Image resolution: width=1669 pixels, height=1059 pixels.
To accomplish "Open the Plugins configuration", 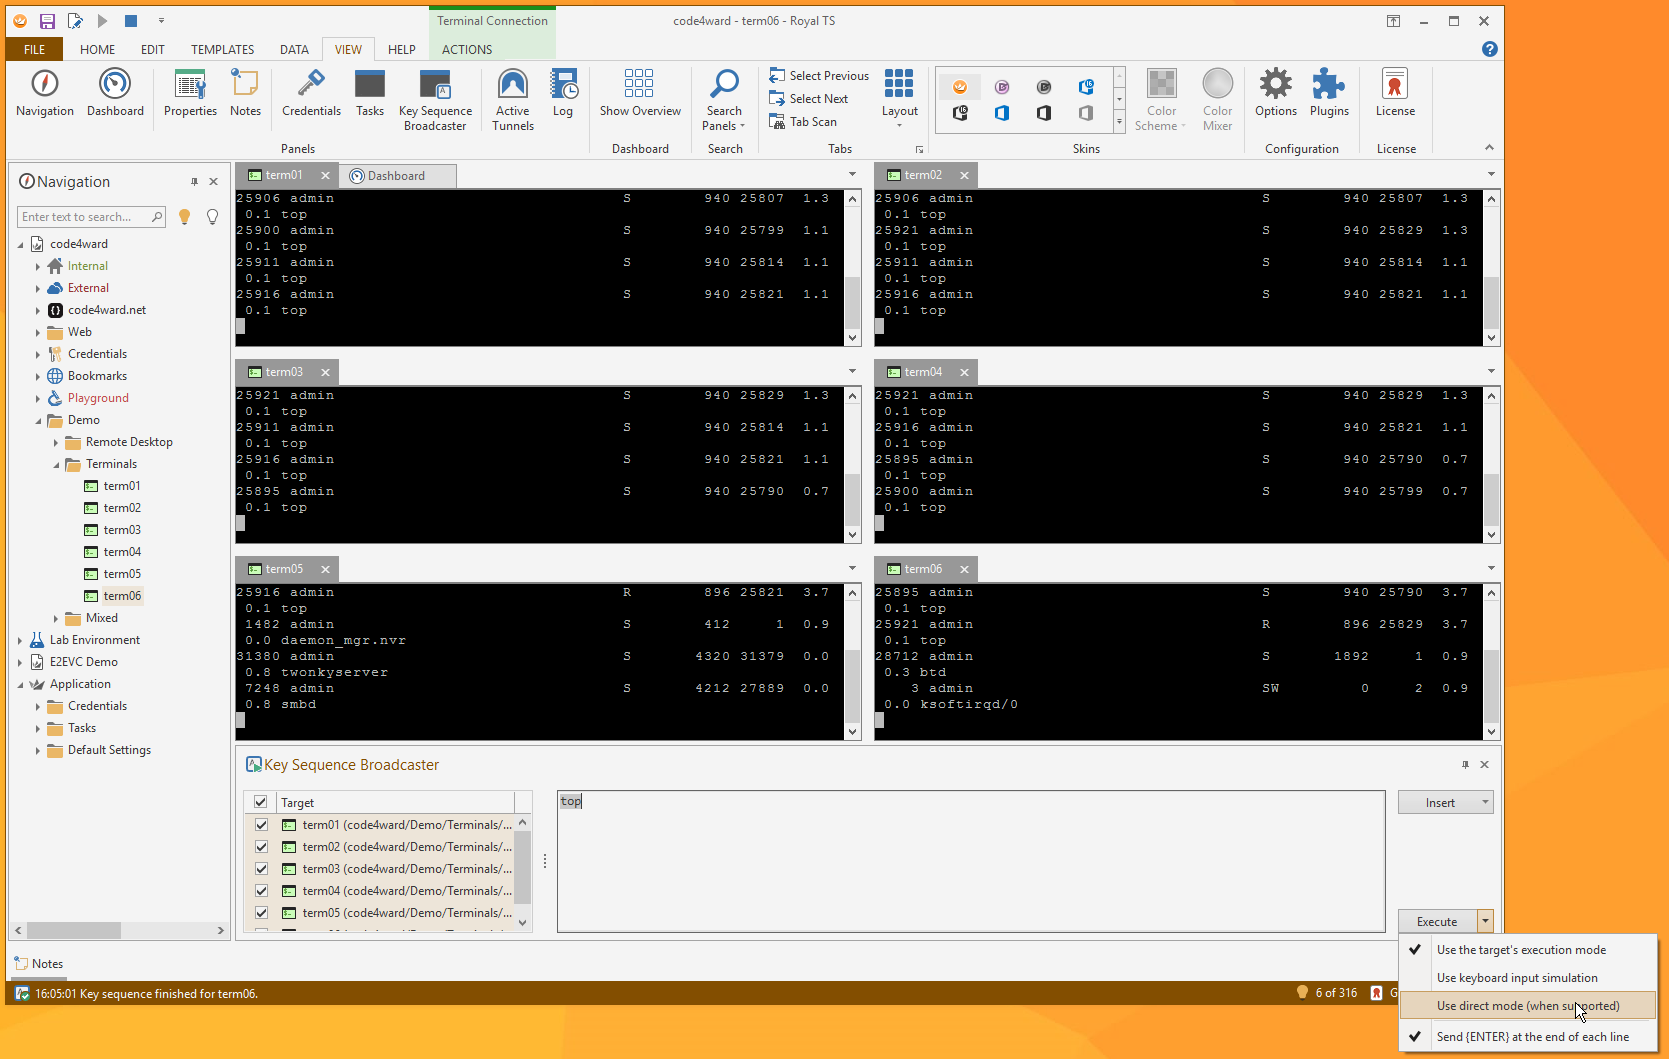I will coord(1329,95).
